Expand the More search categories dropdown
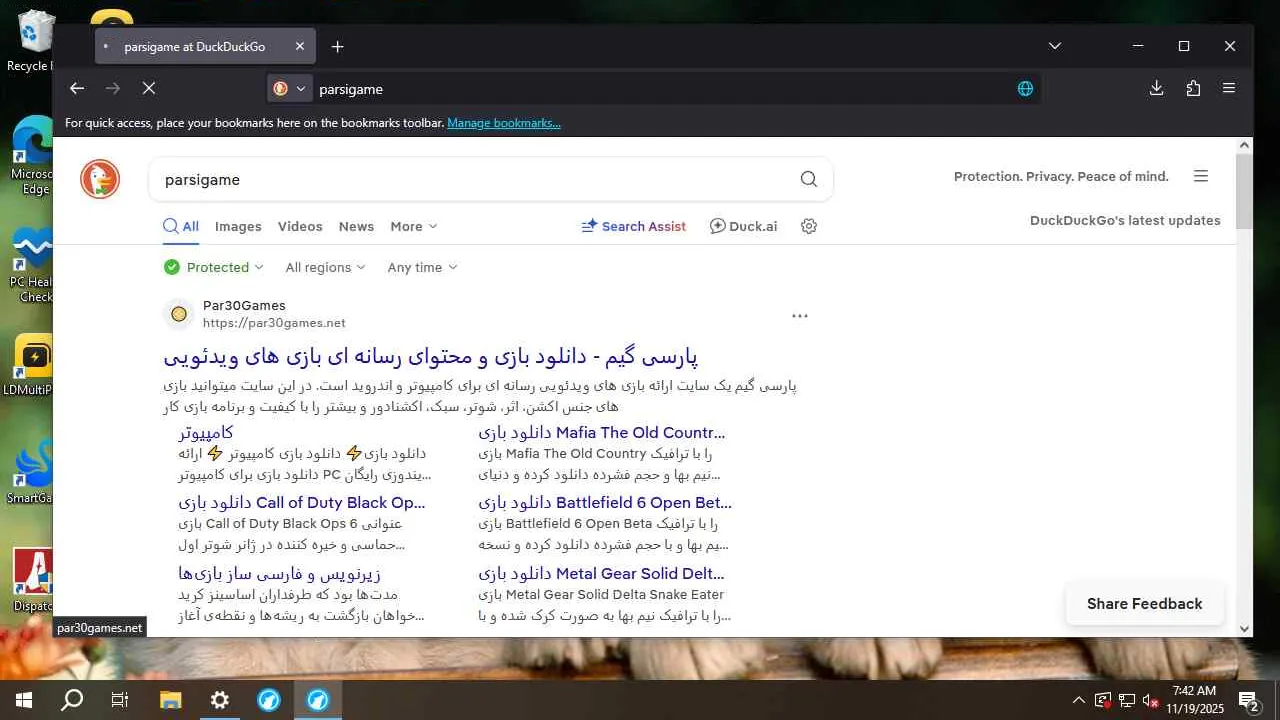The height and width of the screenshot is (720, 1280). [x=414, y=226]
